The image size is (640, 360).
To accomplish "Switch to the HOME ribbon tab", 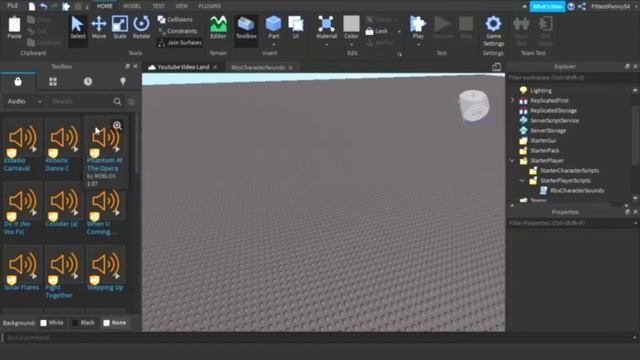I will coord(104,6).
